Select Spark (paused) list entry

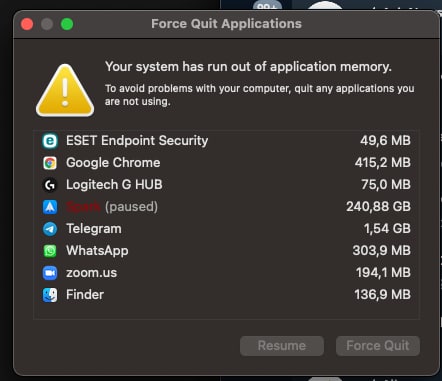227,207
